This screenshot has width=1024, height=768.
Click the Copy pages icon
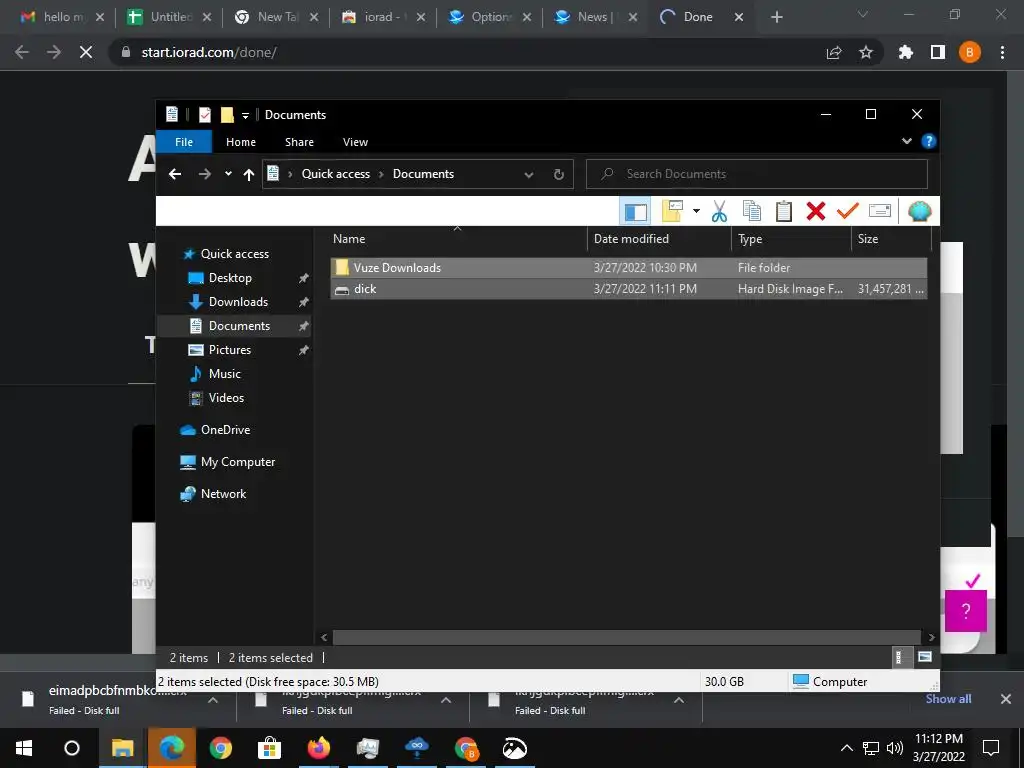[752, 212]
